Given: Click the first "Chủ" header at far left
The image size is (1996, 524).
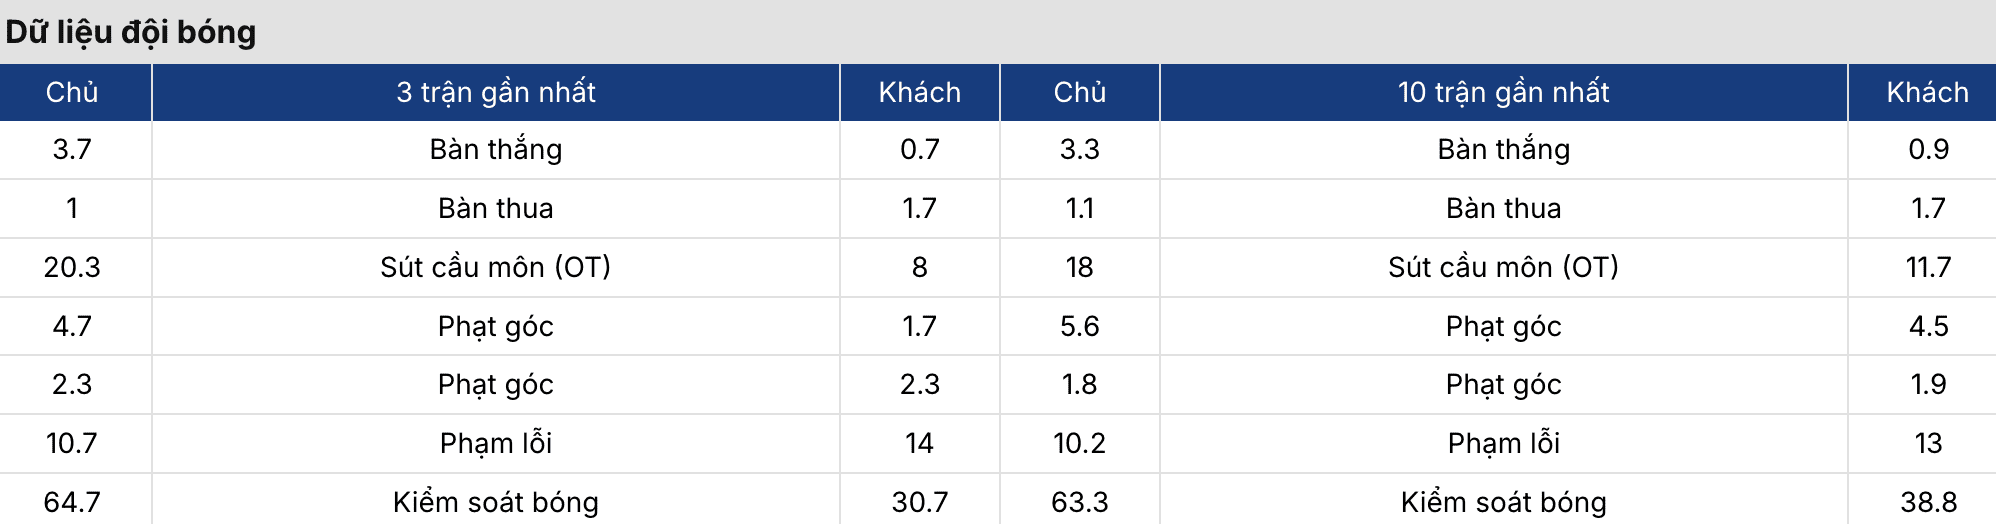Looking at the screenshot, I should pyautogui.click(x=72, y=92).
